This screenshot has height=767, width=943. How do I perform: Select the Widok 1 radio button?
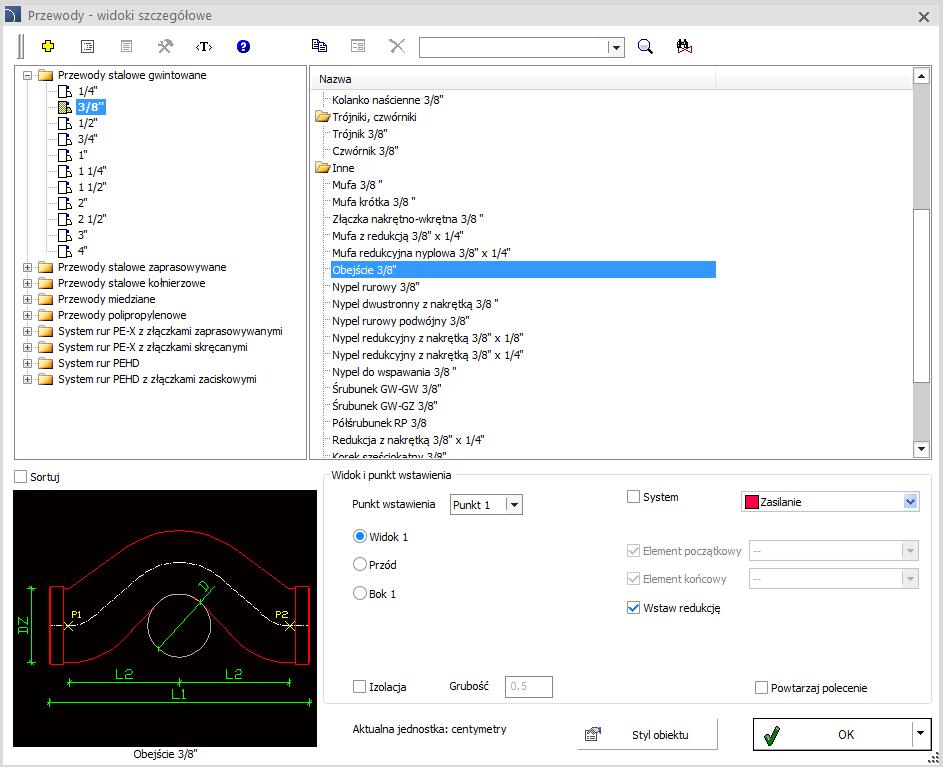(360, 536)
